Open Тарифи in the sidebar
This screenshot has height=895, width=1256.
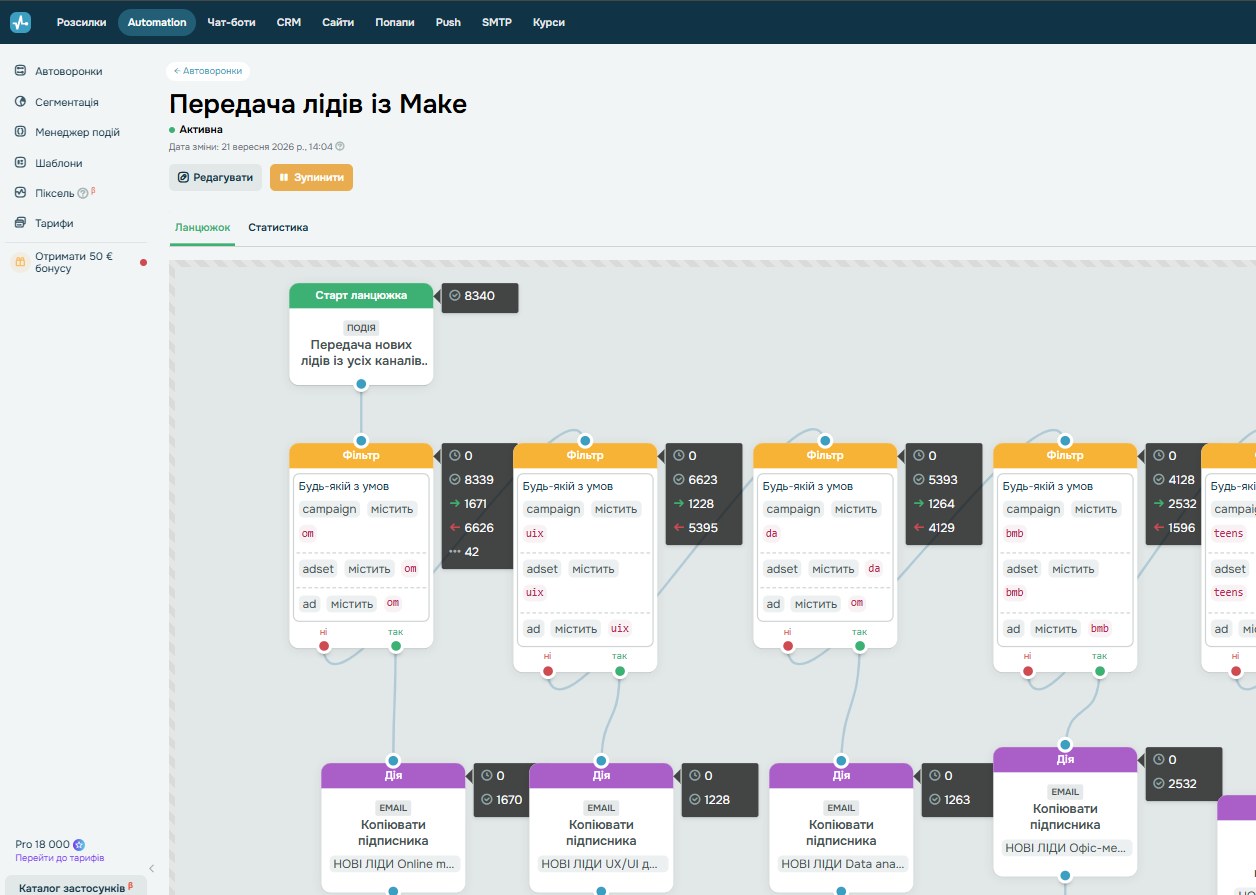point(54,223)
